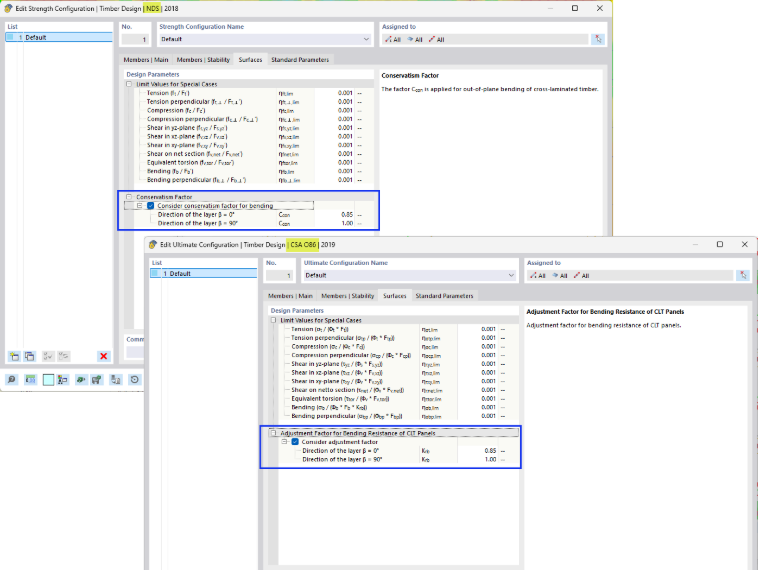Screen dimensions: 760x570
Task: Close the CSA O86 configuration window
Action: click(744, 244)
